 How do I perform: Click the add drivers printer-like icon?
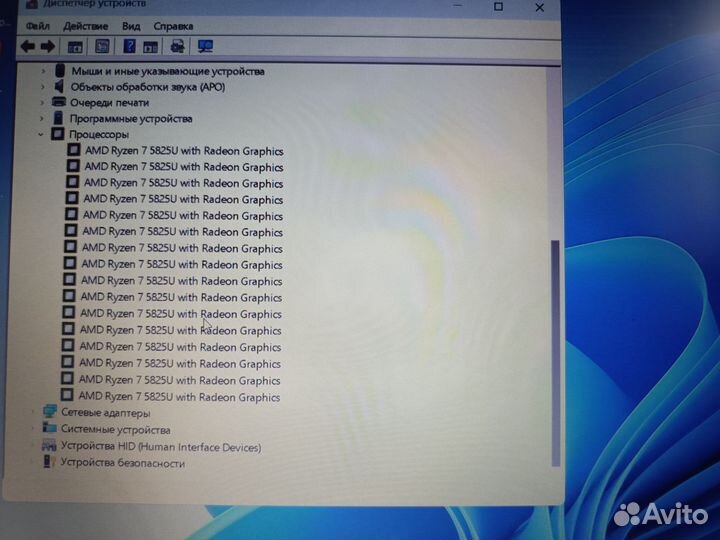pos(177,46)
